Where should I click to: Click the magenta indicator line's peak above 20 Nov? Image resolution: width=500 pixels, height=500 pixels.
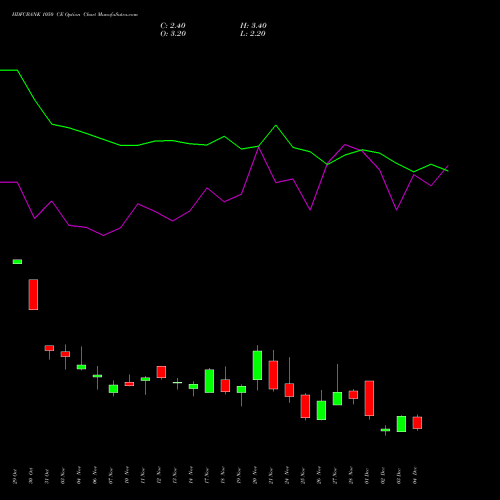258,147
